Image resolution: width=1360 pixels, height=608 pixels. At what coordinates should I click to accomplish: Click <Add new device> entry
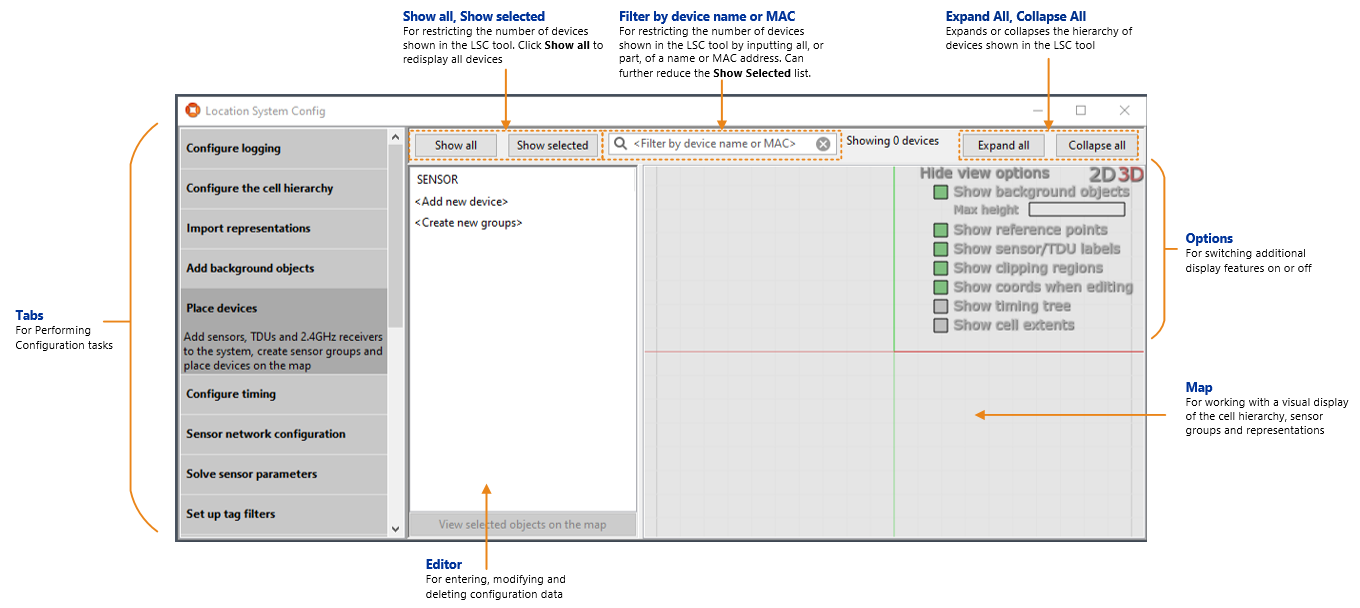(461, 201)
